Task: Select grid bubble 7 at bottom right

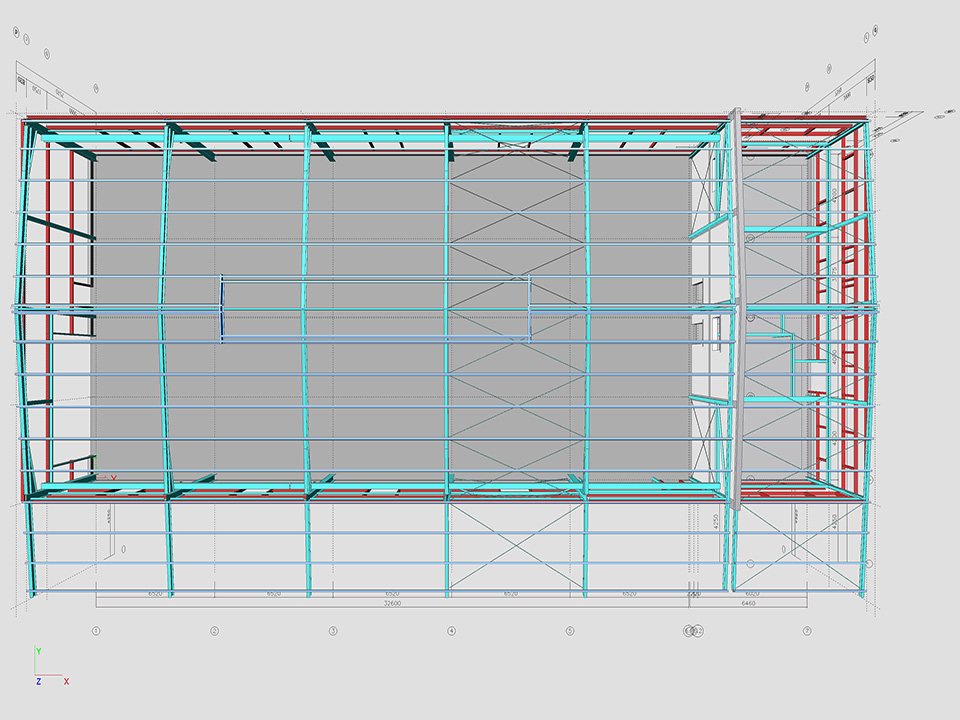Action: click(x=807, y=631)
